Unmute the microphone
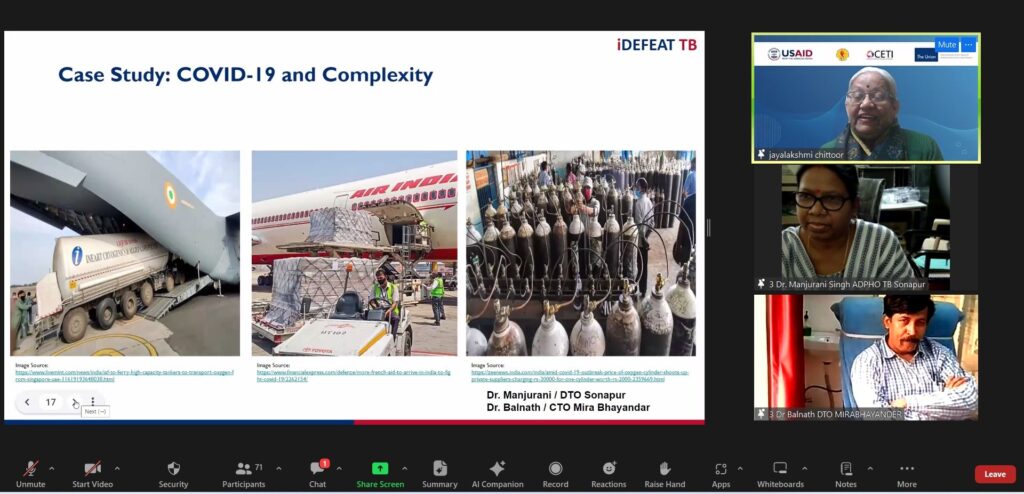The width and height of the screenshot is (1024, 494). 31,473
